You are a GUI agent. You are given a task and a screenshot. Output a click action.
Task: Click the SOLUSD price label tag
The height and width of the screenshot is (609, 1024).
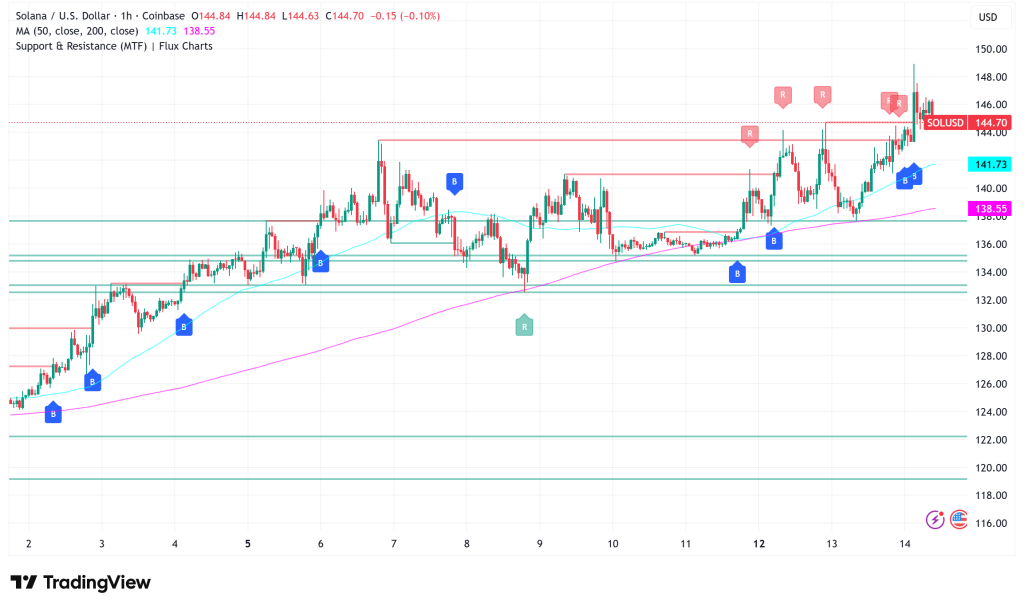945,123
